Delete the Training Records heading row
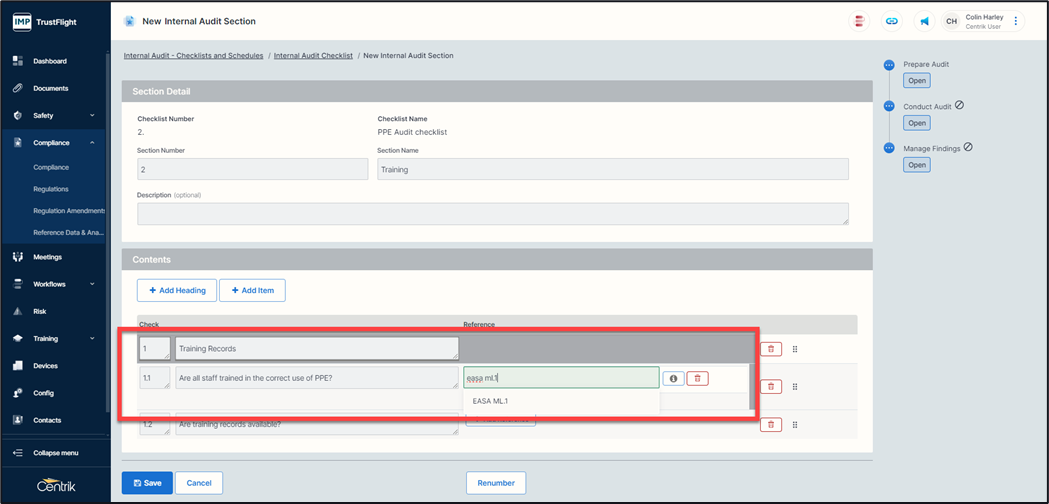Viewport: 1049px width, 504px height. click(x=770, y=349)
